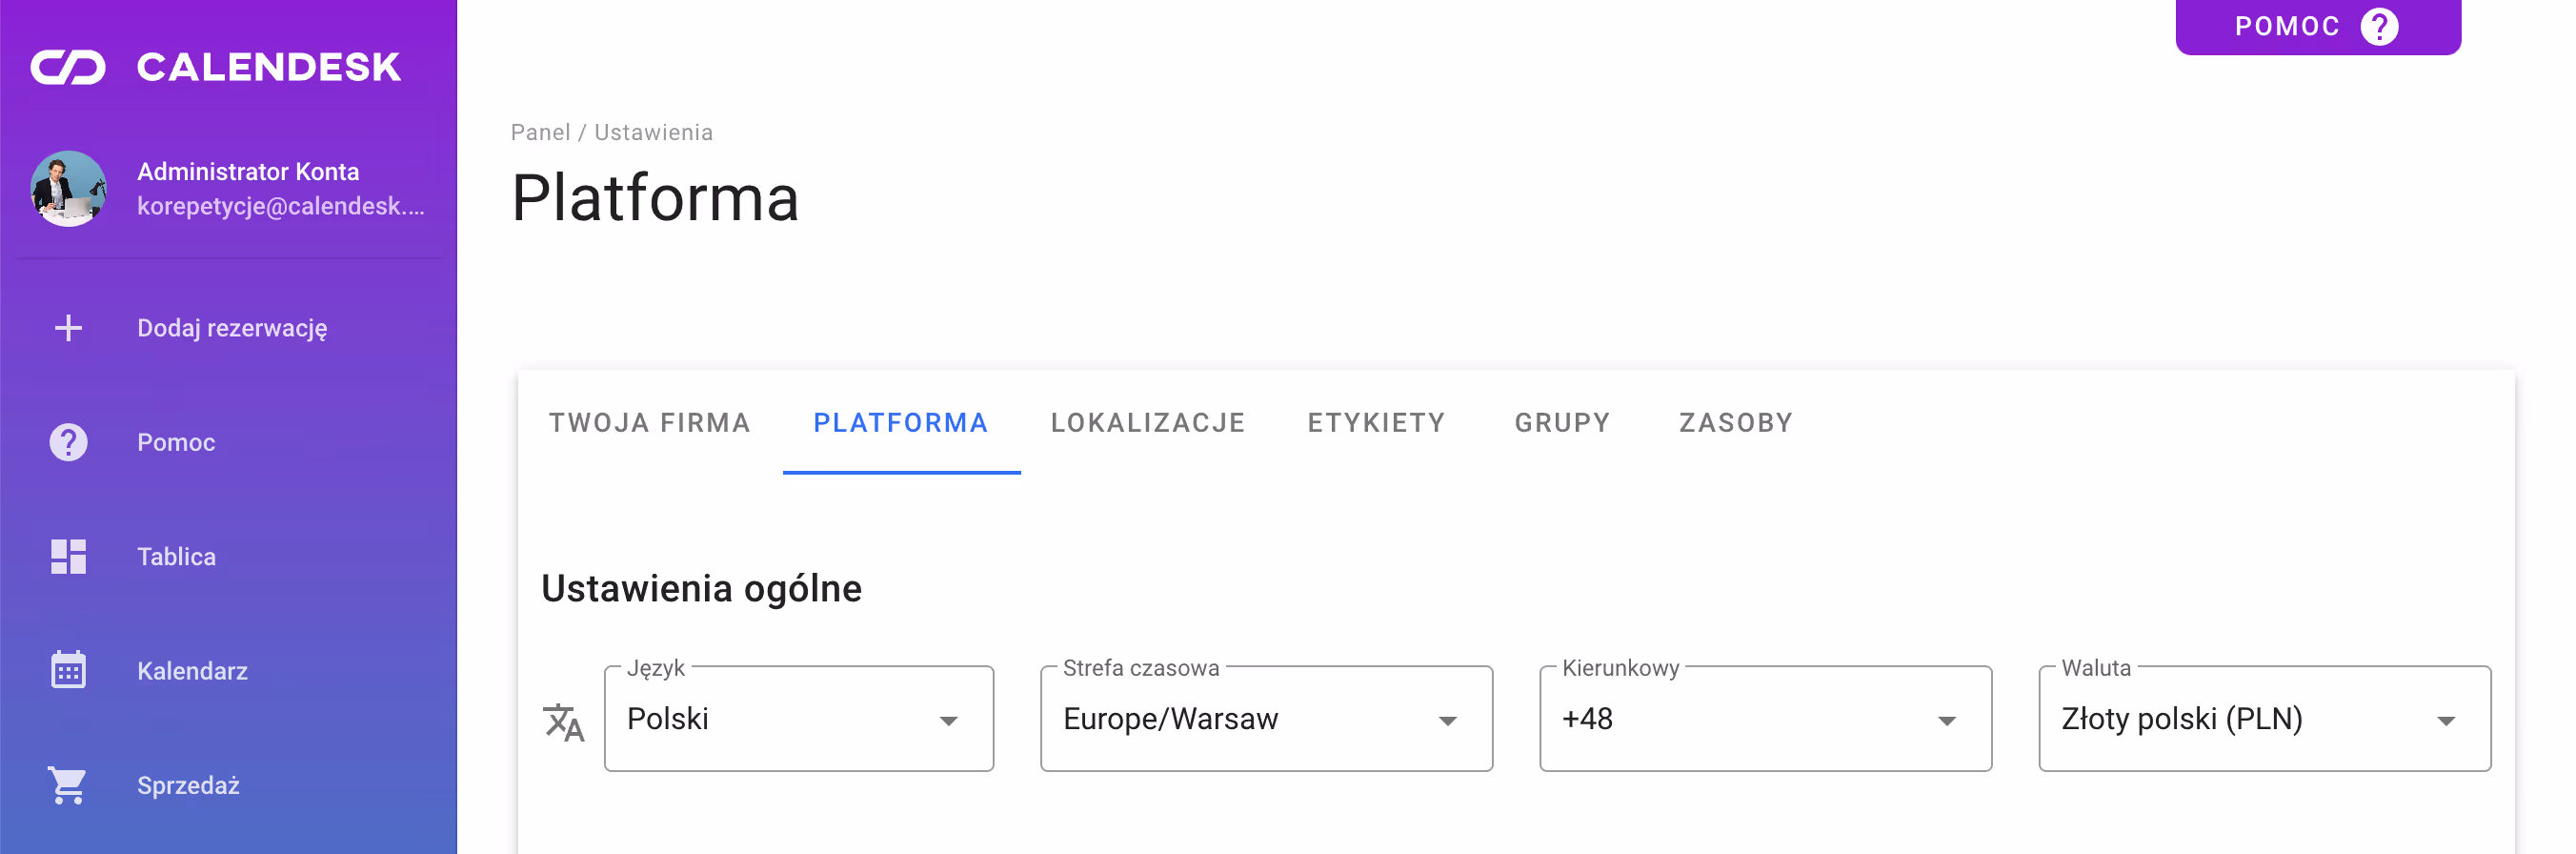Switch to the TWOJA FIRMA tab
The image size is (2576, 854).
(649, 423)
